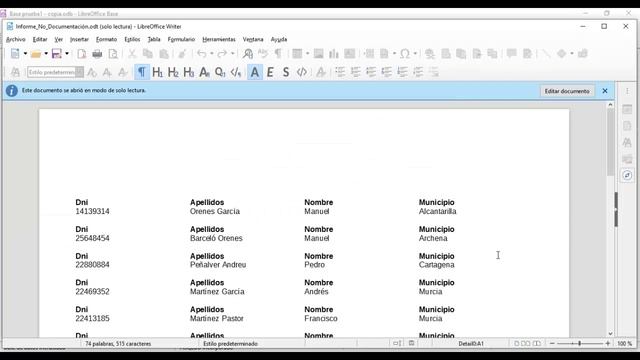Open Styles panel icon in sidebar
The width and height of the screenshot is (640, 360).
(627, 142)
